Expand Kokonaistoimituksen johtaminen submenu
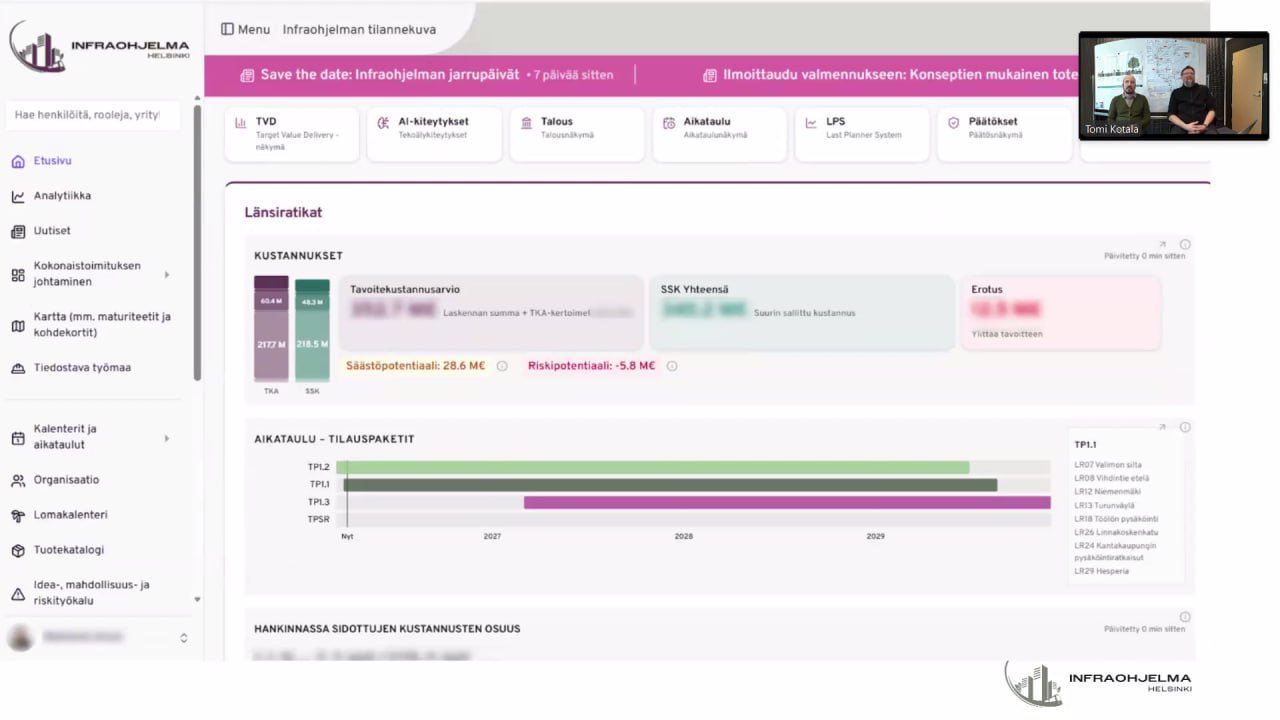 click(167, 274)
